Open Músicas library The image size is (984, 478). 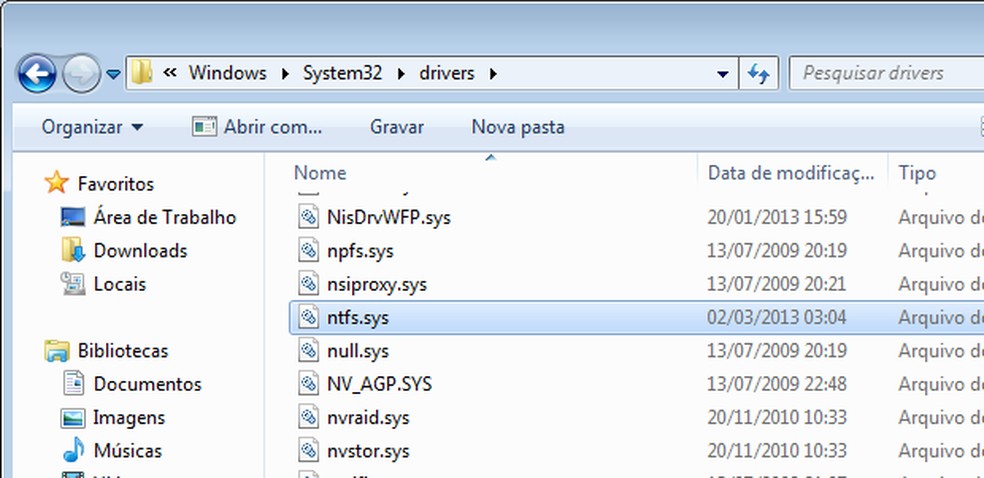[x=127, y=450]
